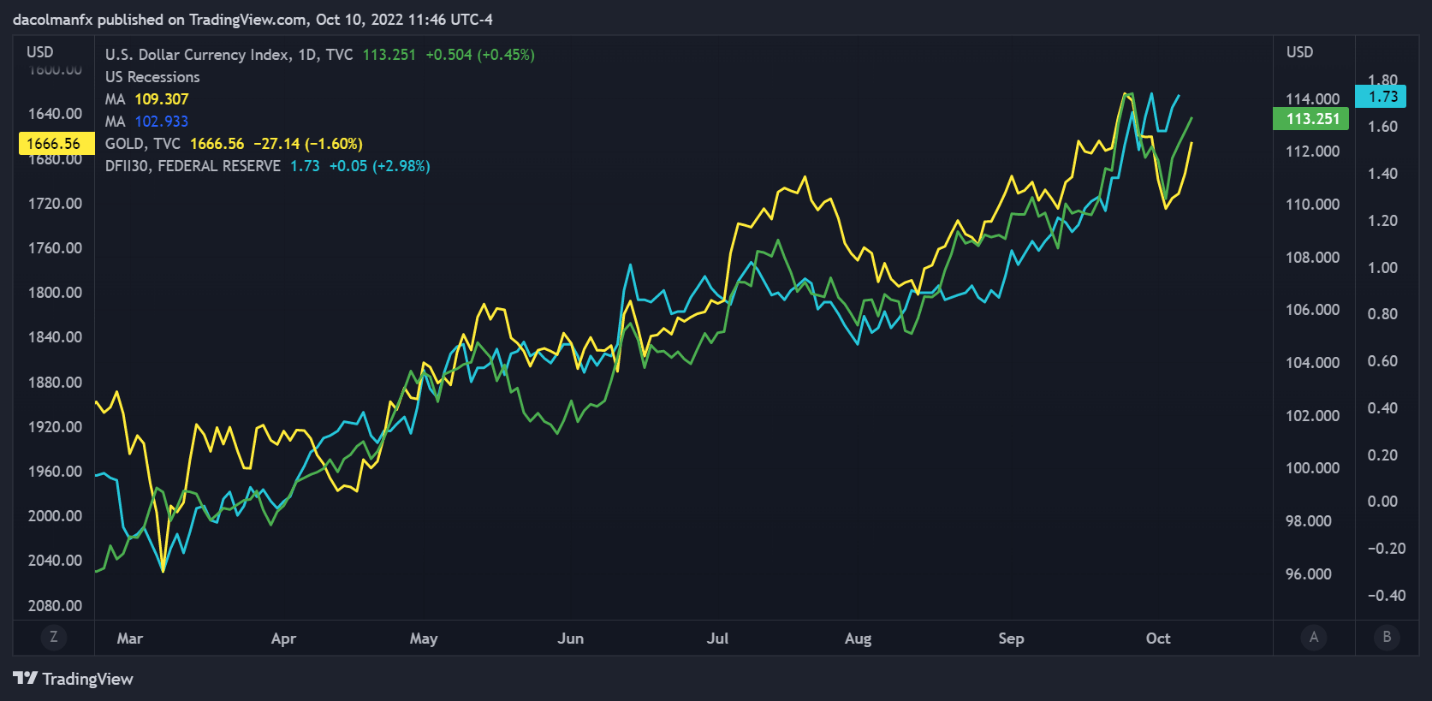Image resolution: width=1432 pixels, height=701 pixels.
Task: Click the yellow 1666.56 gold price tag
Action: pyautogui.click(x=56, y=144)
